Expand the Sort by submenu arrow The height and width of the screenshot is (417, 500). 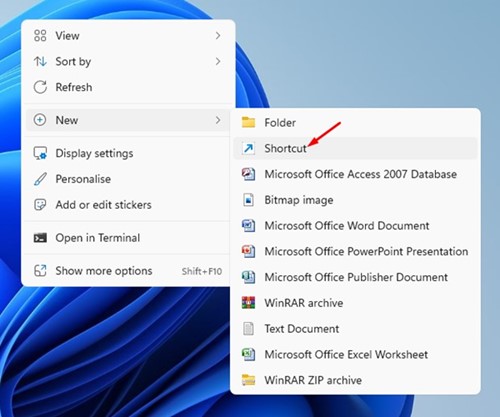pos(218,61)
